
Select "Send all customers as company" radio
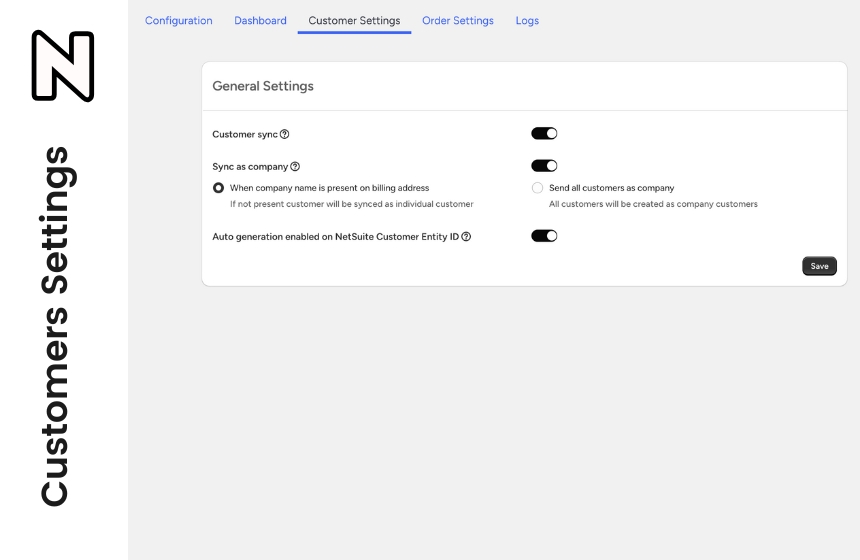coord(538,188)
